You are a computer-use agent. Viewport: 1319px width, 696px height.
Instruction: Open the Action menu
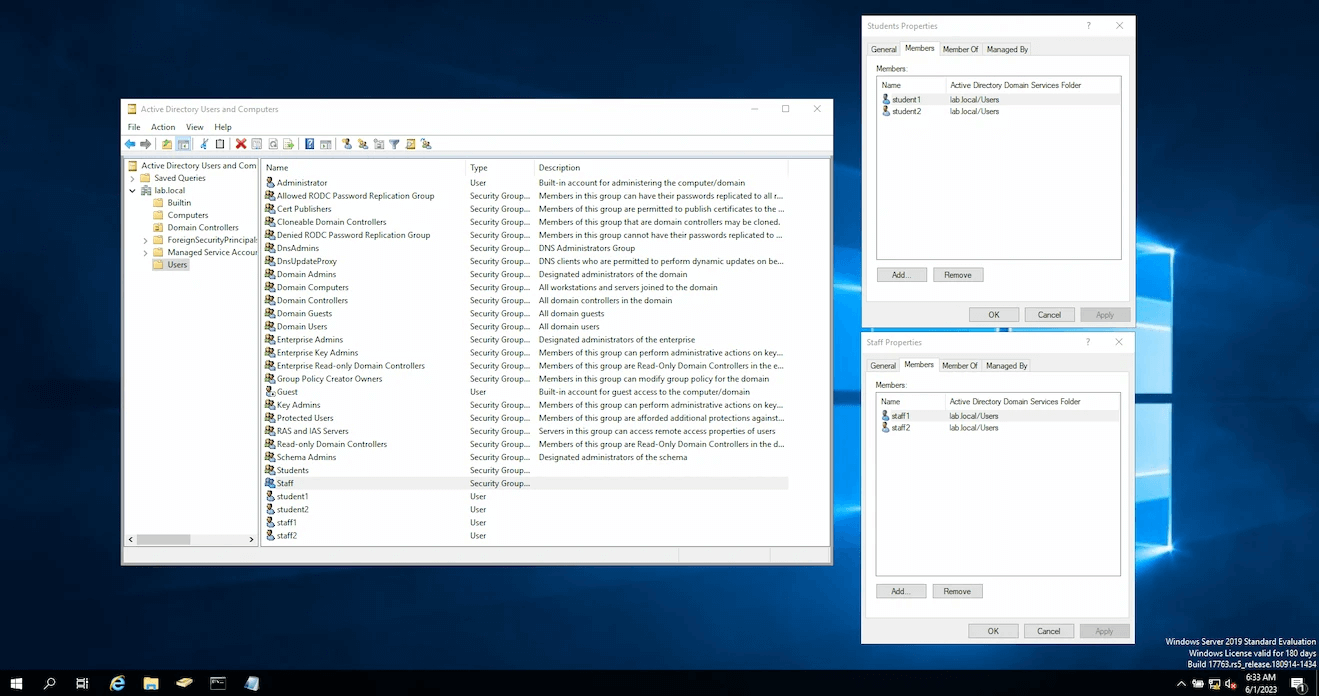point(163,127)
